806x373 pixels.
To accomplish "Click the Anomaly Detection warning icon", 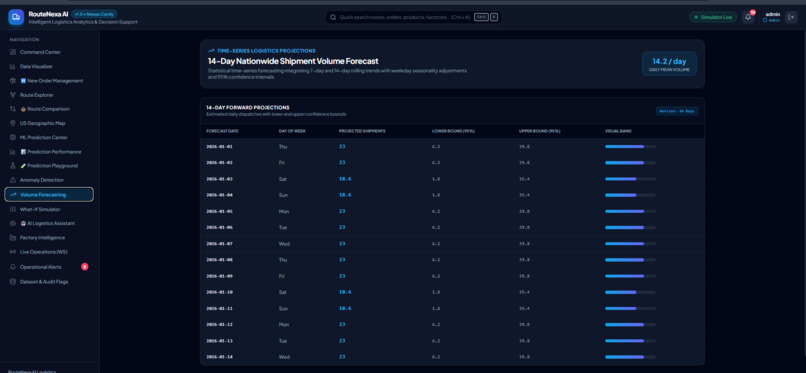I will pos(13,180).
